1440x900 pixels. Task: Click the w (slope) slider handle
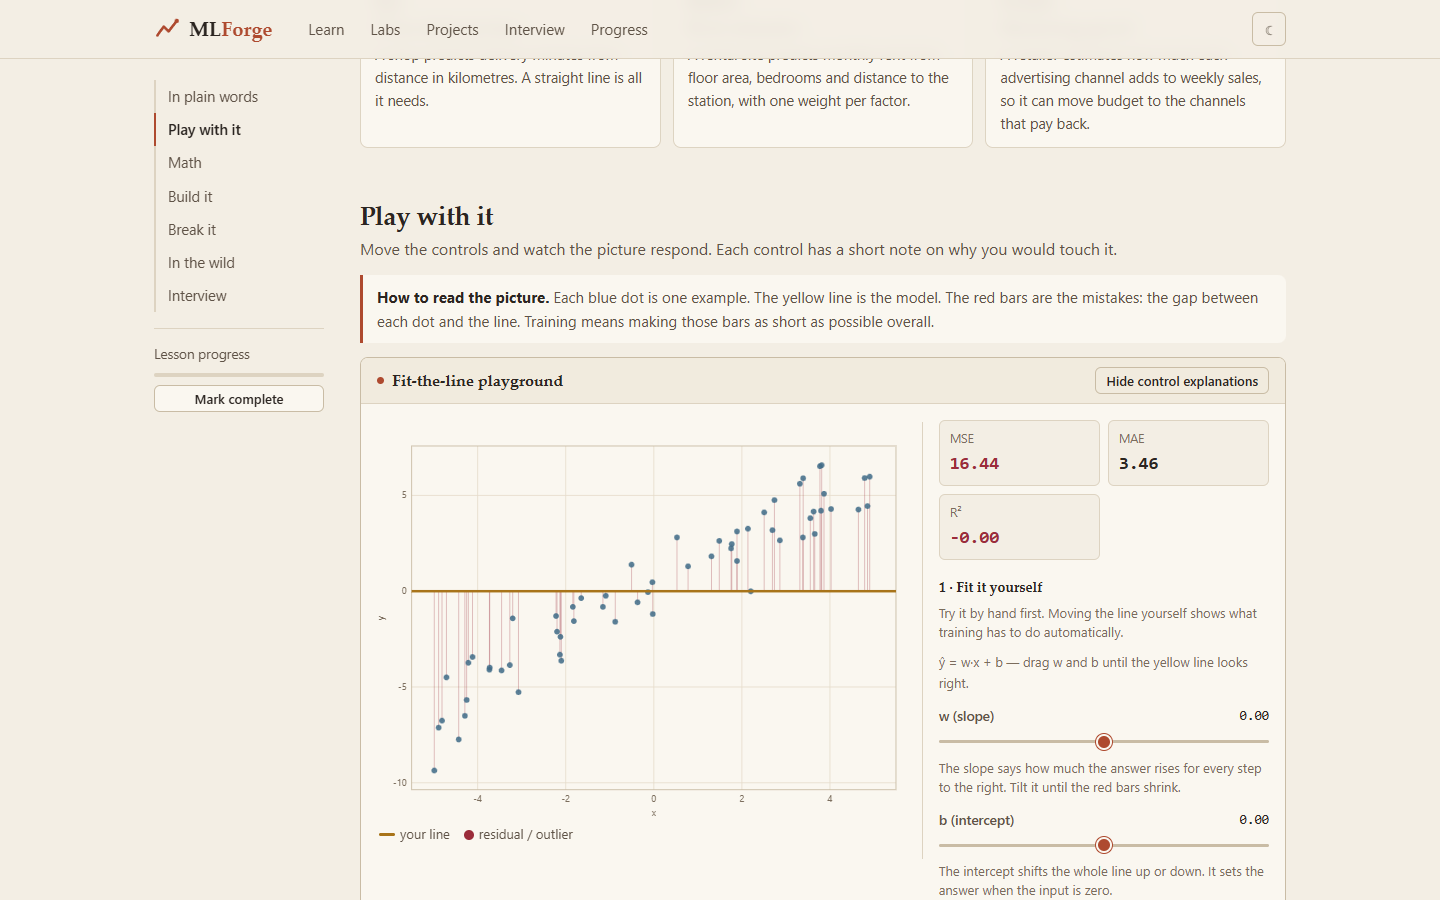(x=1104, y=742)
